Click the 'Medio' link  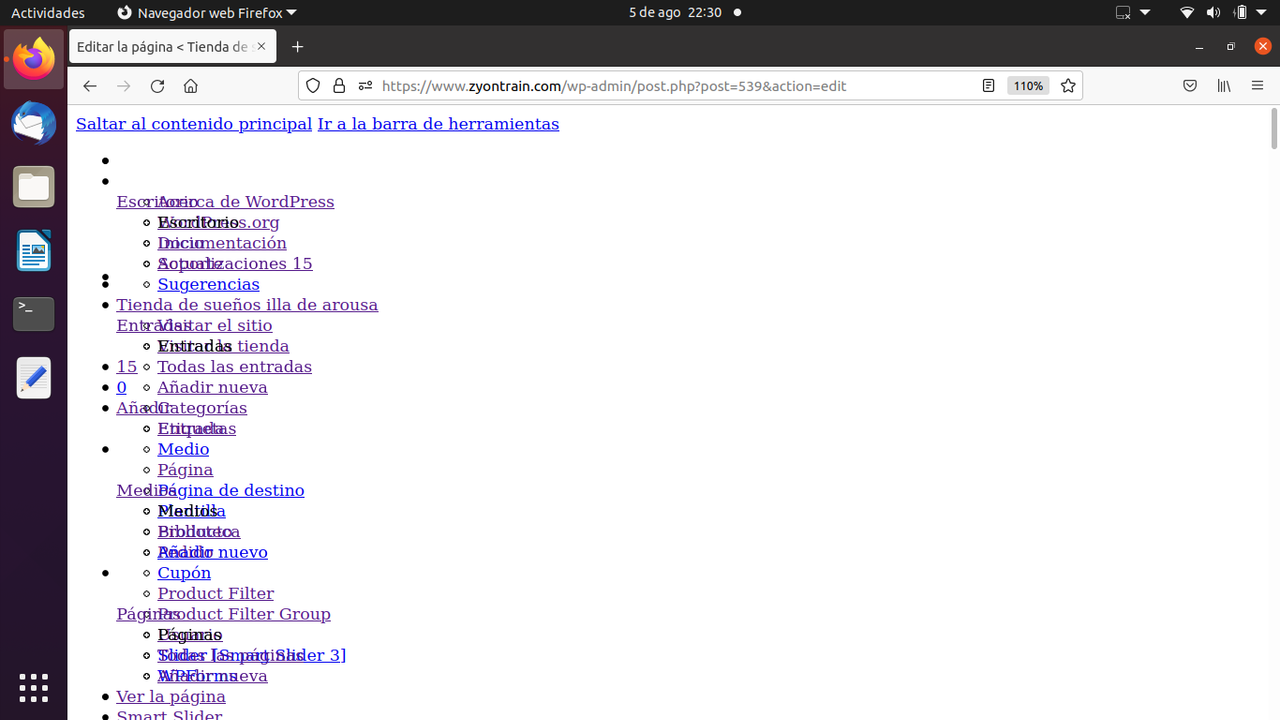click(183, 449)
